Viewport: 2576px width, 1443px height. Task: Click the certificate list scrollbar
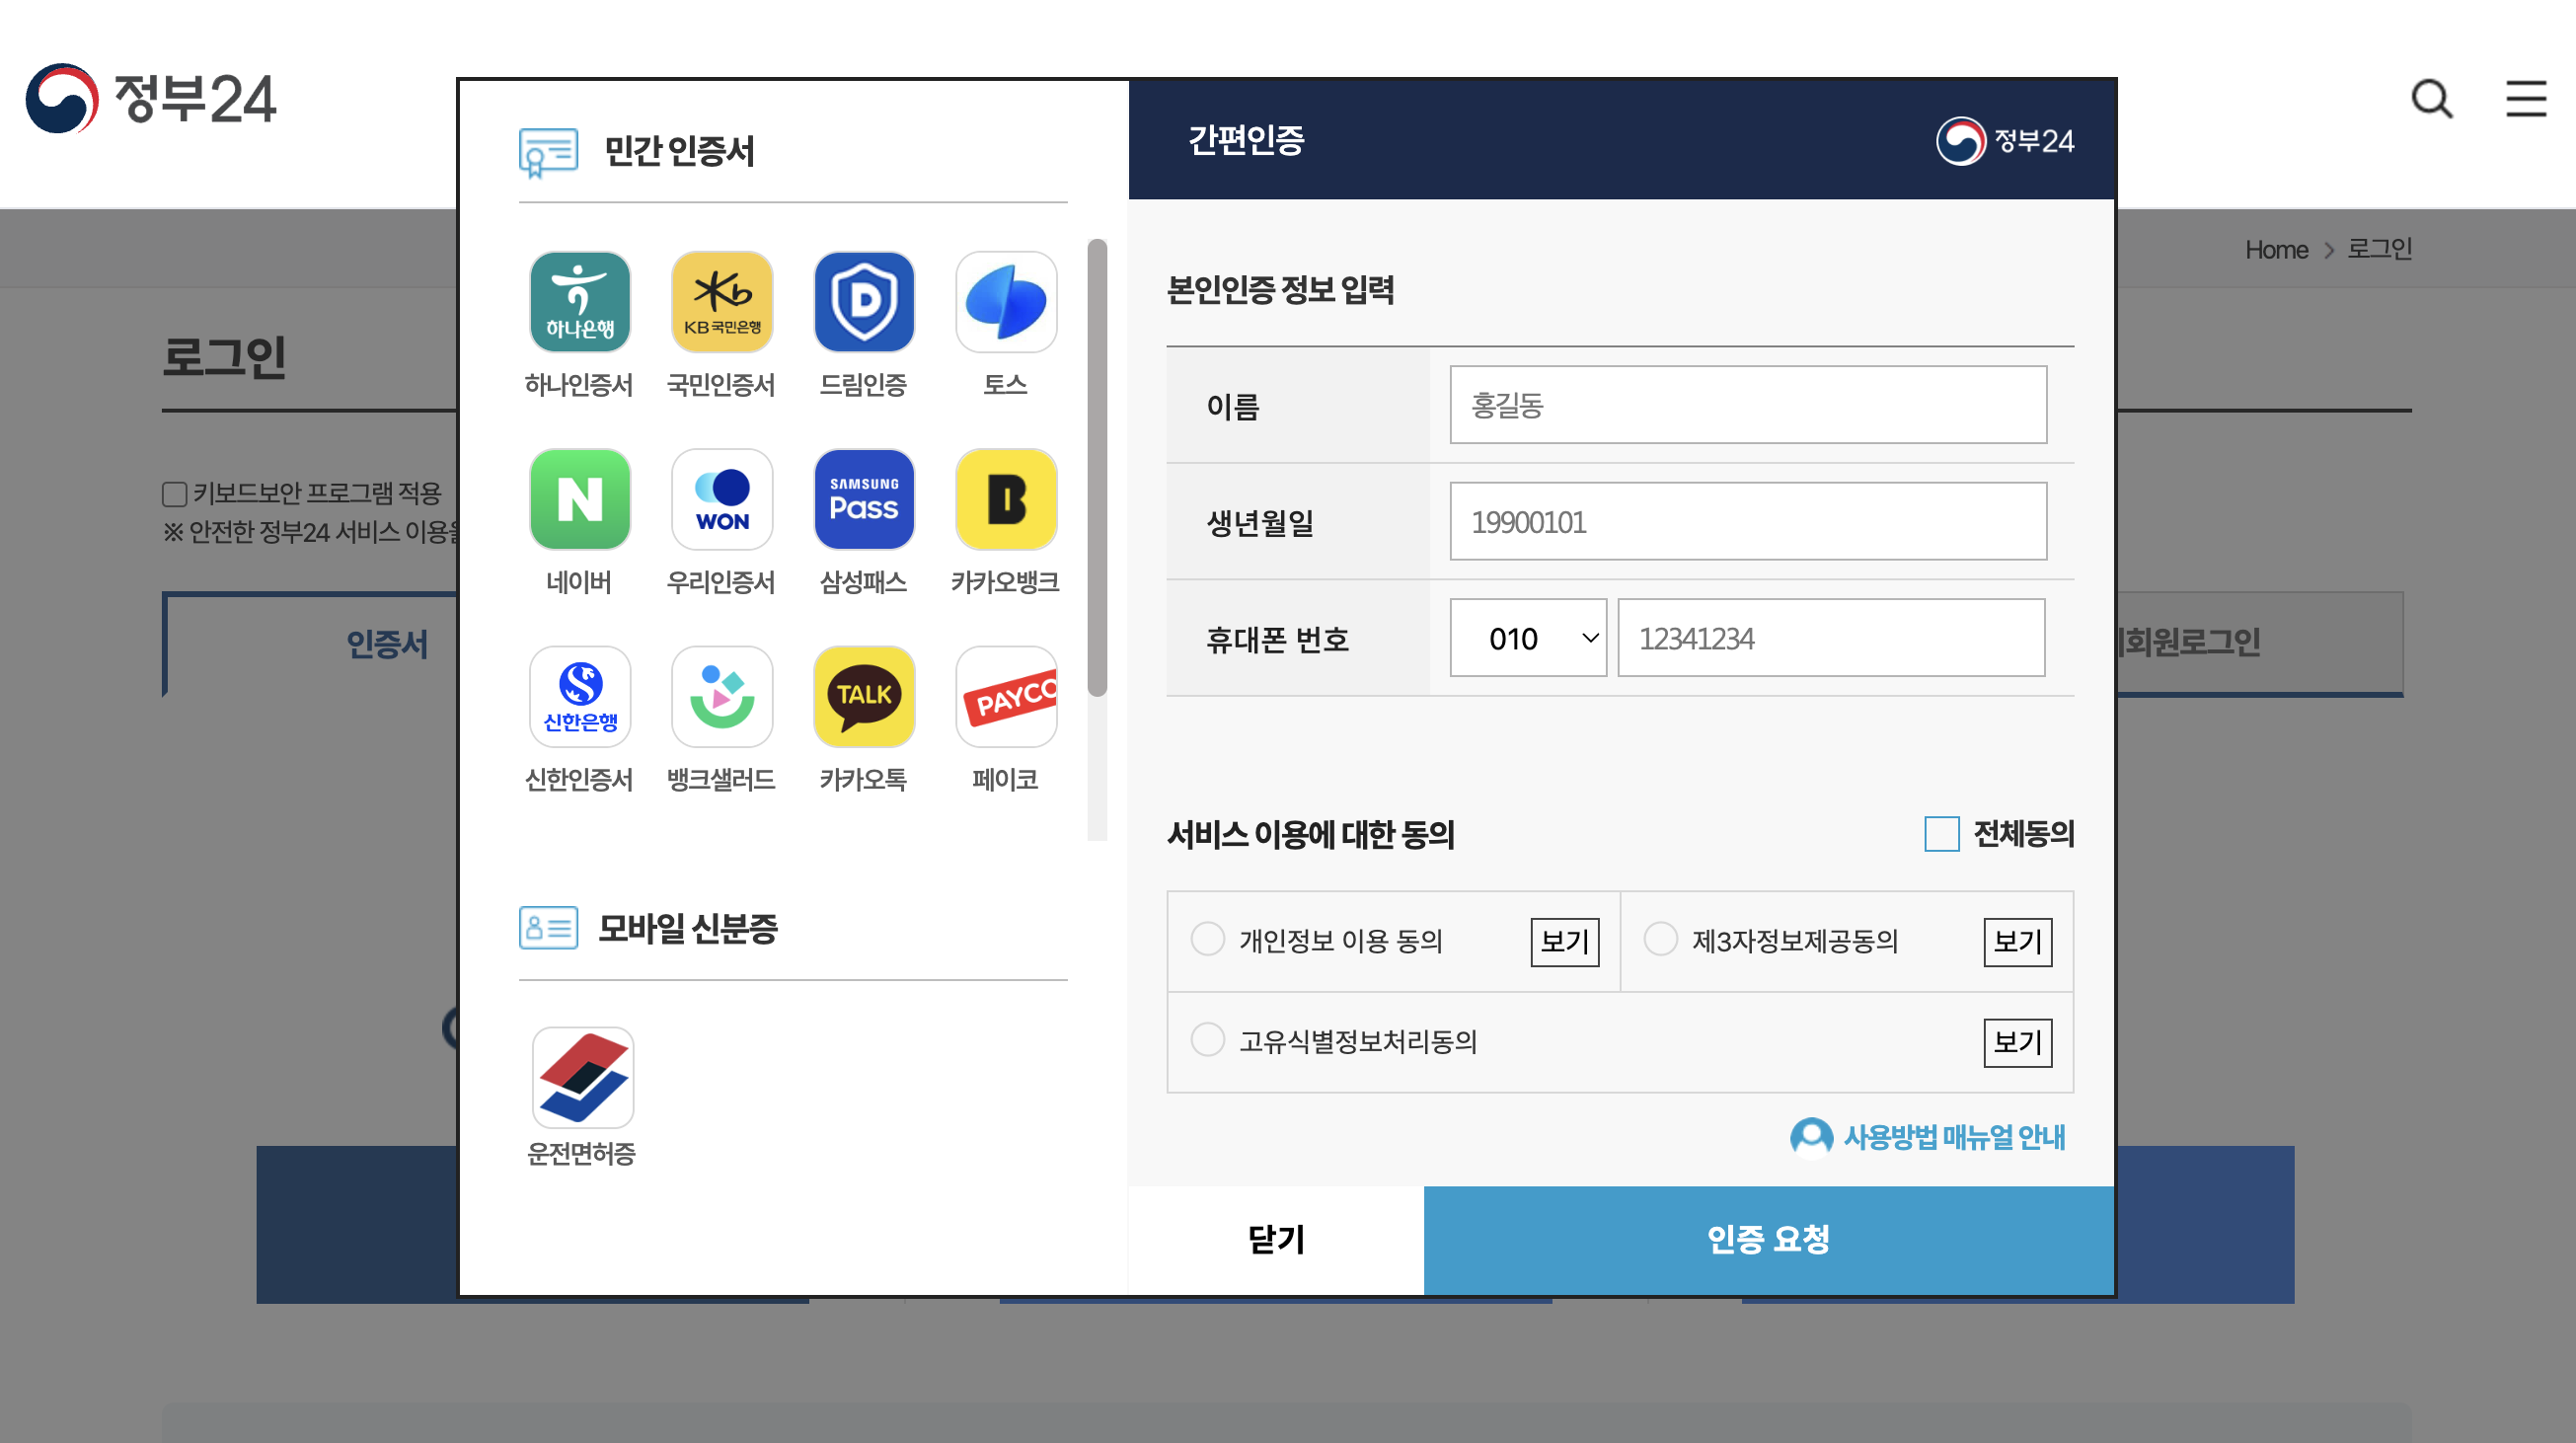point(1097,468)
